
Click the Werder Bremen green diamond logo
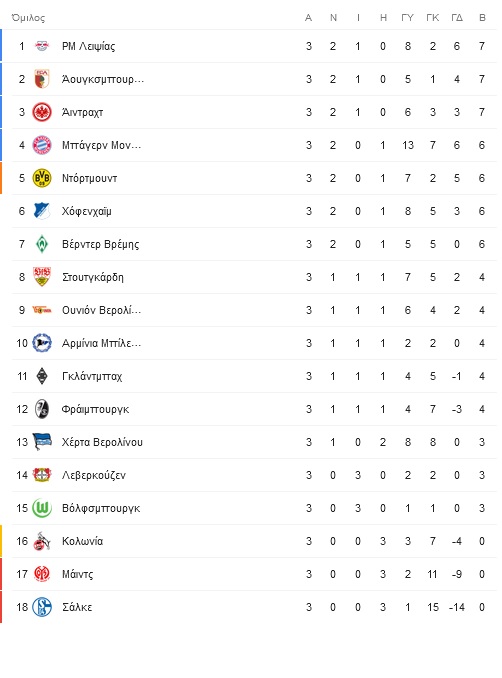pos(42,244)
